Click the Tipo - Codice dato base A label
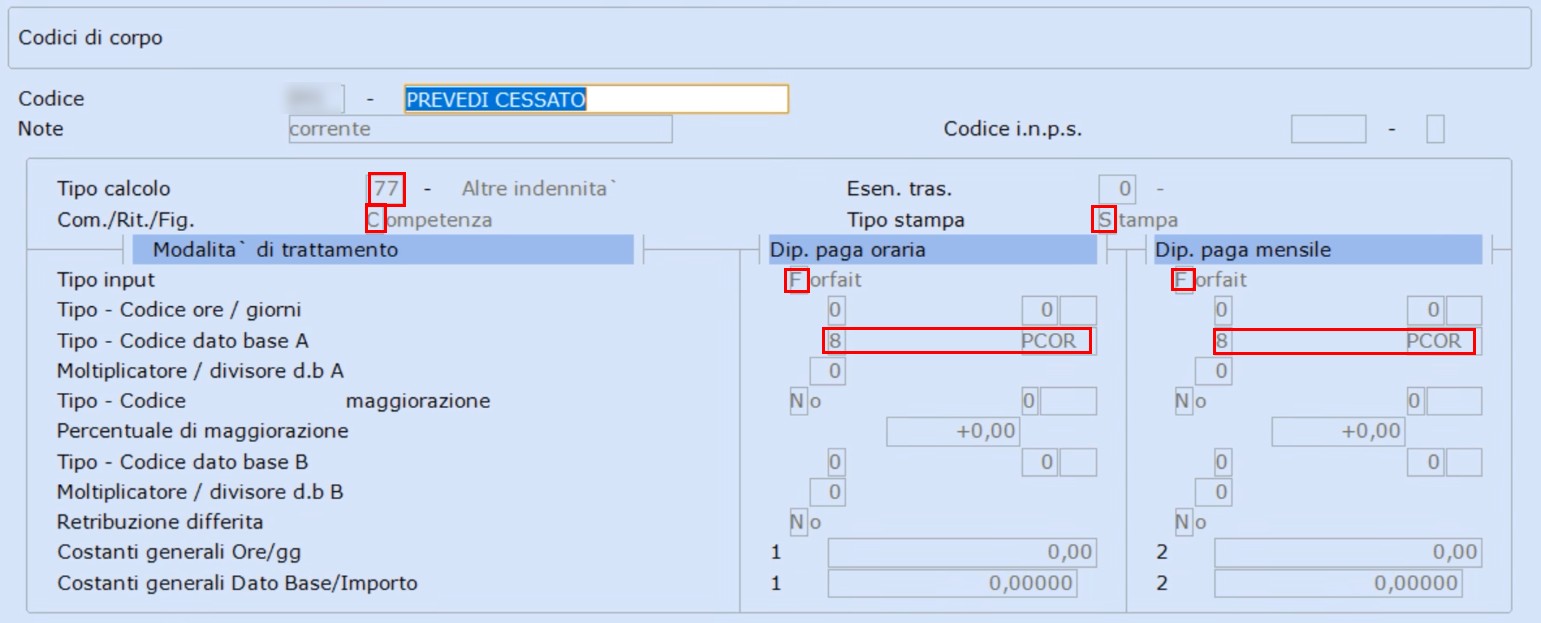 point(183,341)
